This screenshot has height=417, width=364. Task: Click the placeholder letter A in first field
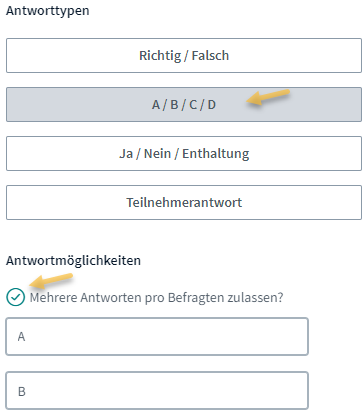(x=21, y=337)
